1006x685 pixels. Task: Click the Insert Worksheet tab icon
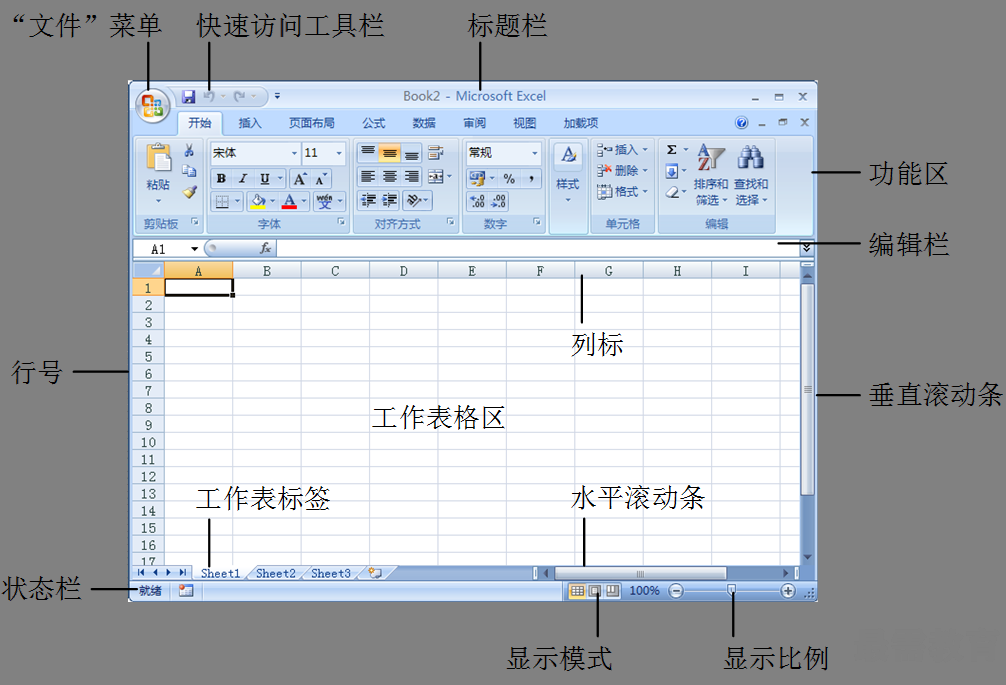point(375,573)
